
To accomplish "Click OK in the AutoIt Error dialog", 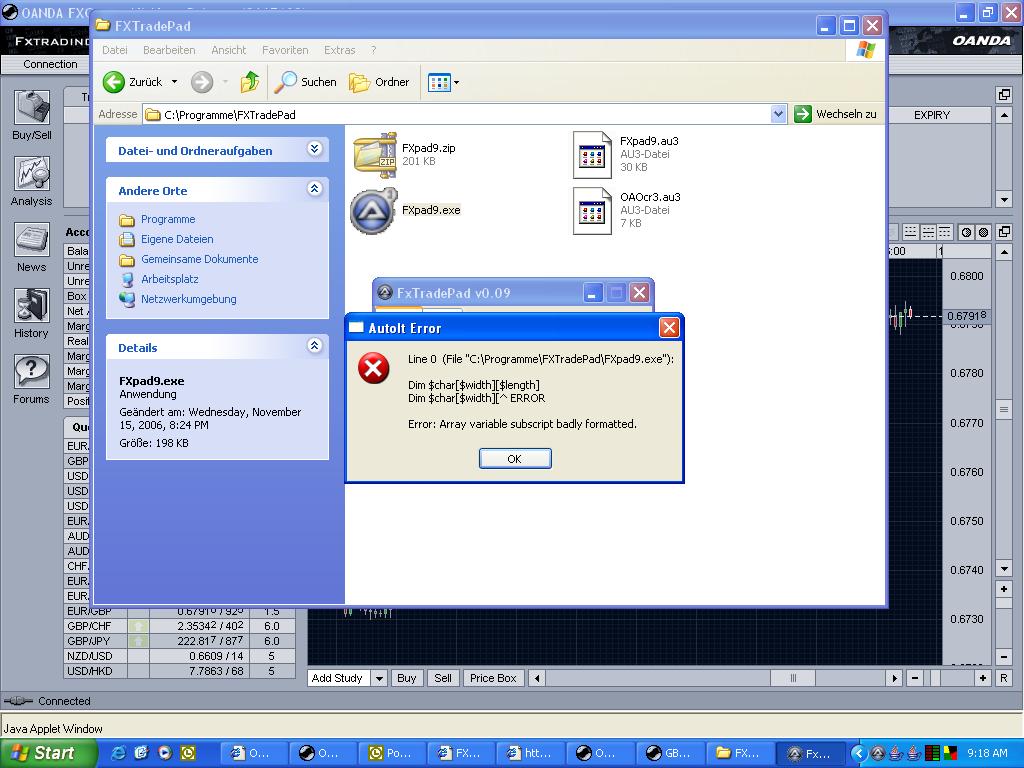I will [x=515, y=459].
